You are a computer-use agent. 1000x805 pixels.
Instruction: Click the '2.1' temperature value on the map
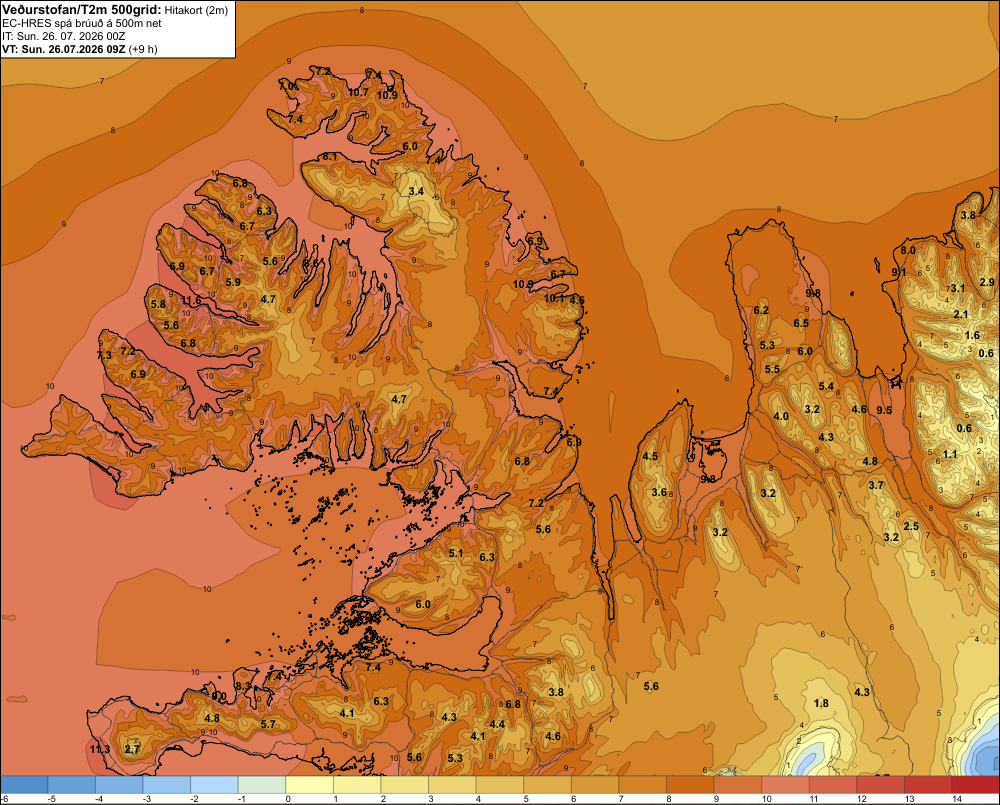[x=960, y=314]
